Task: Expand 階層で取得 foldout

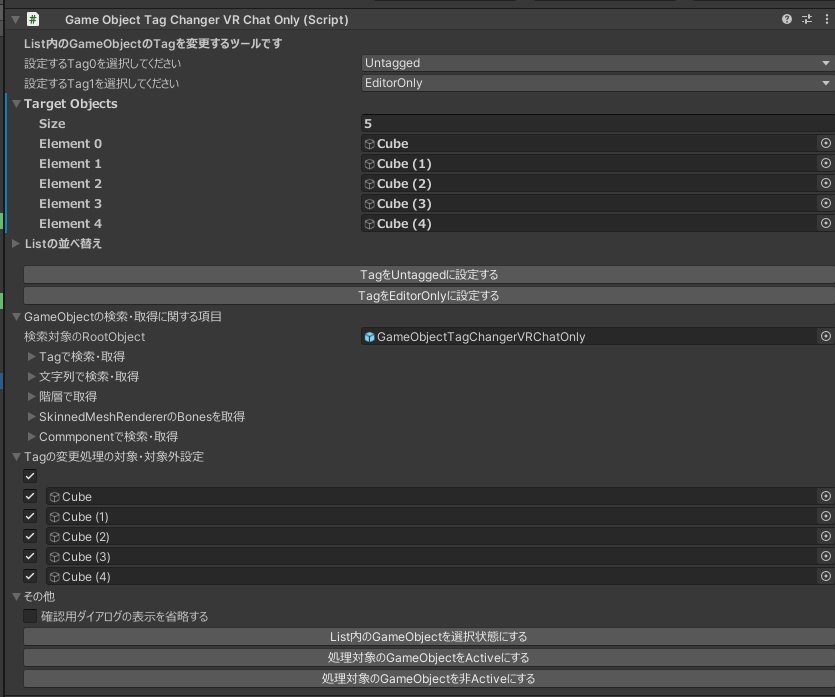Action: [31, 396]
